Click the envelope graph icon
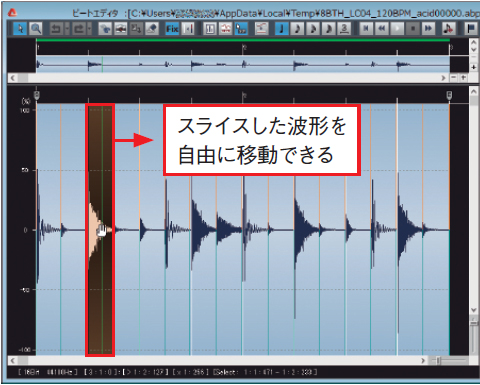Image resolution: width=480 pixels, height=385 pixels. click(261, 29)
